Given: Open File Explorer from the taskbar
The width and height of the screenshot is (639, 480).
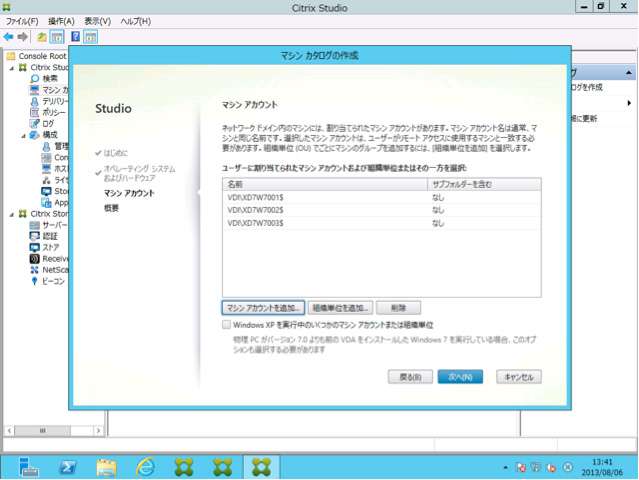Looking at the screenshot, I should coord(106,467).
